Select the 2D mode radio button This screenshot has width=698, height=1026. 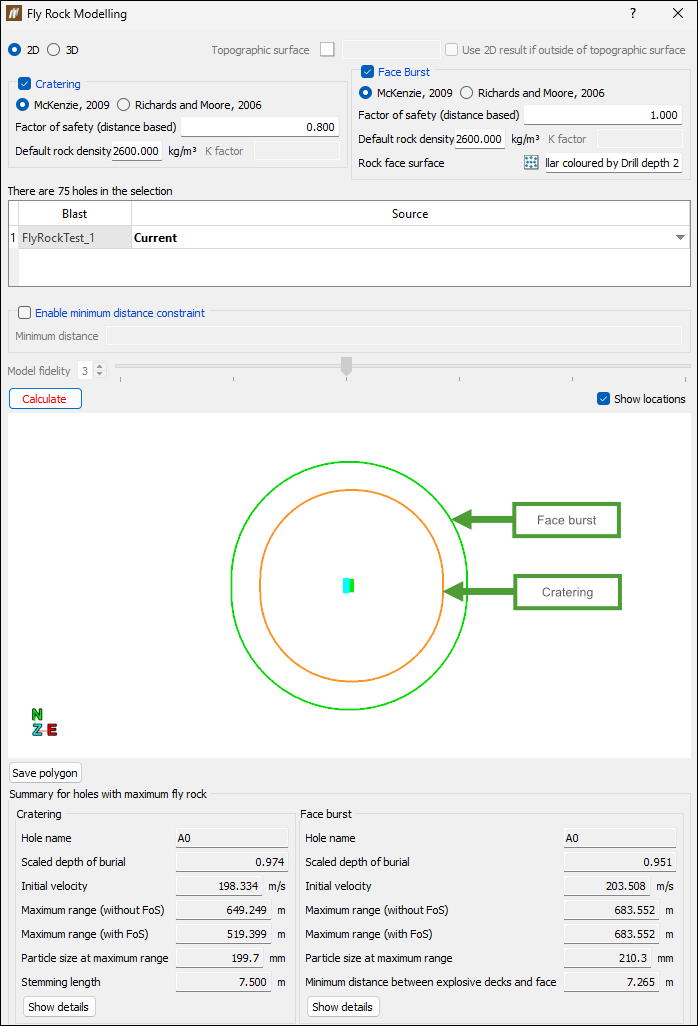14,50
